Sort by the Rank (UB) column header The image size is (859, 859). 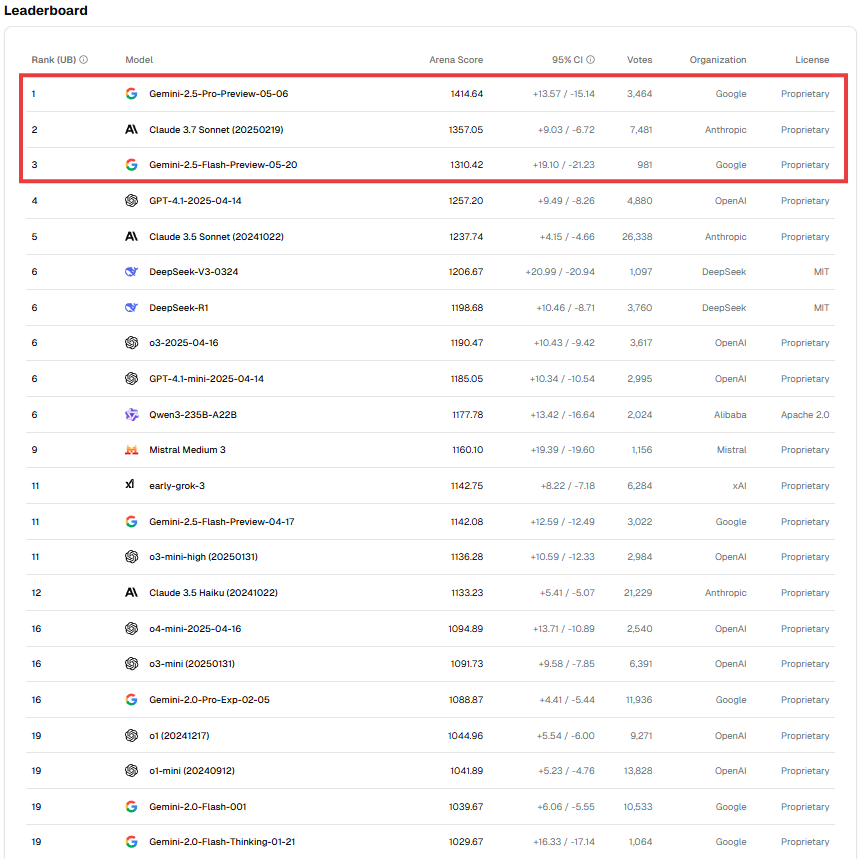pos(54,60)
